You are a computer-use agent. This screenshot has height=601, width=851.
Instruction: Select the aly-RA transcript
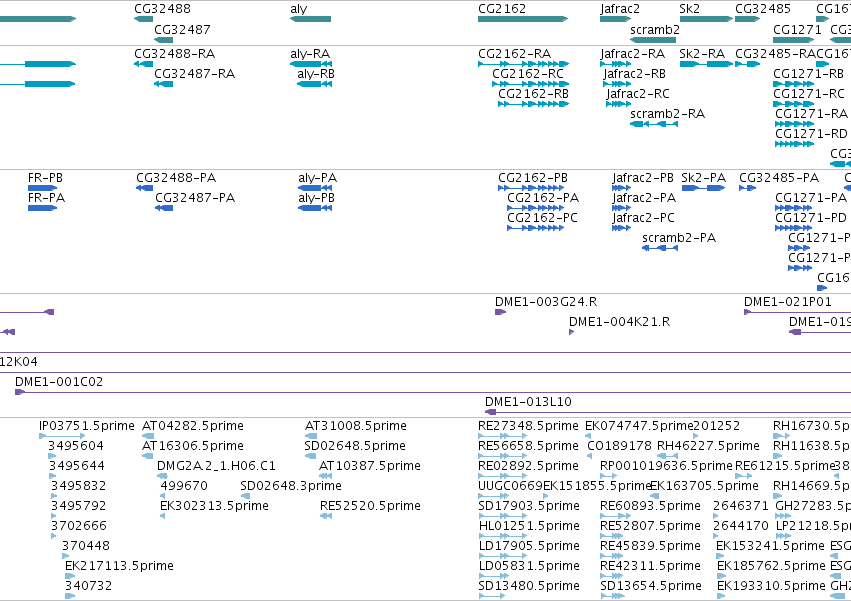click(x=311, y=64)
